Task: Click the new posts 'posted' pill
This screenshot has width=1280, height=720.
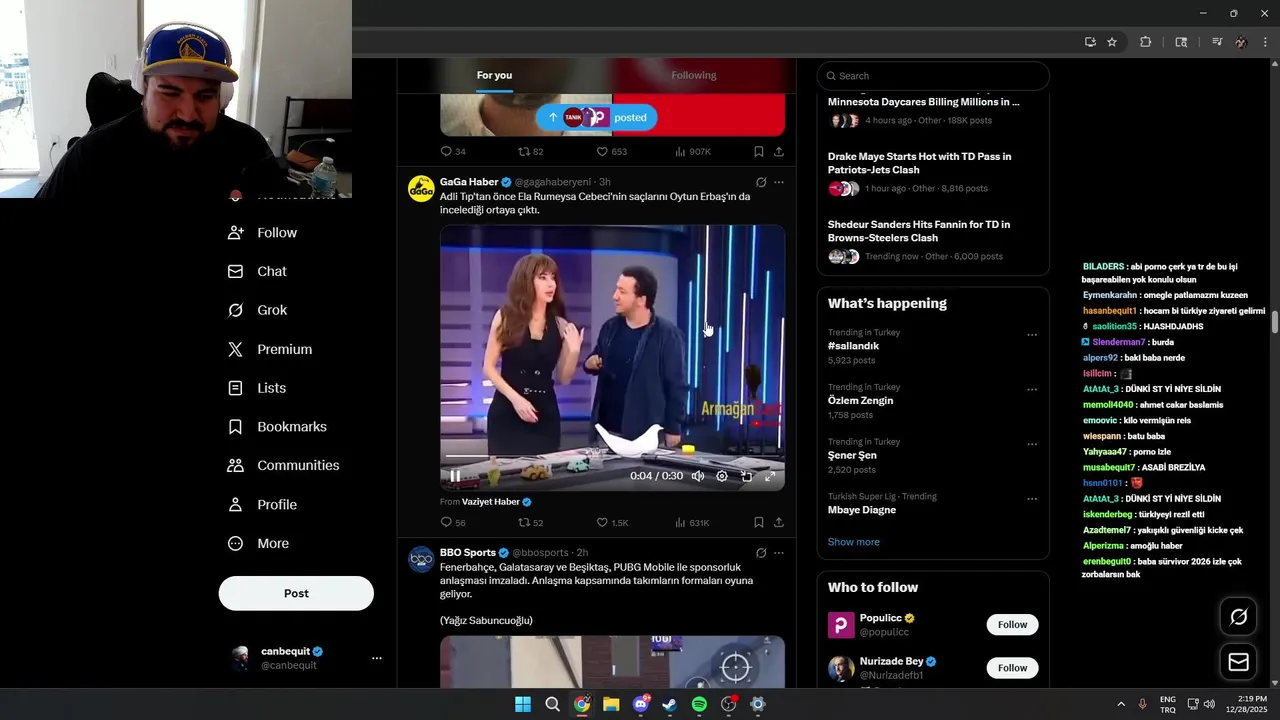Action: 597,117
